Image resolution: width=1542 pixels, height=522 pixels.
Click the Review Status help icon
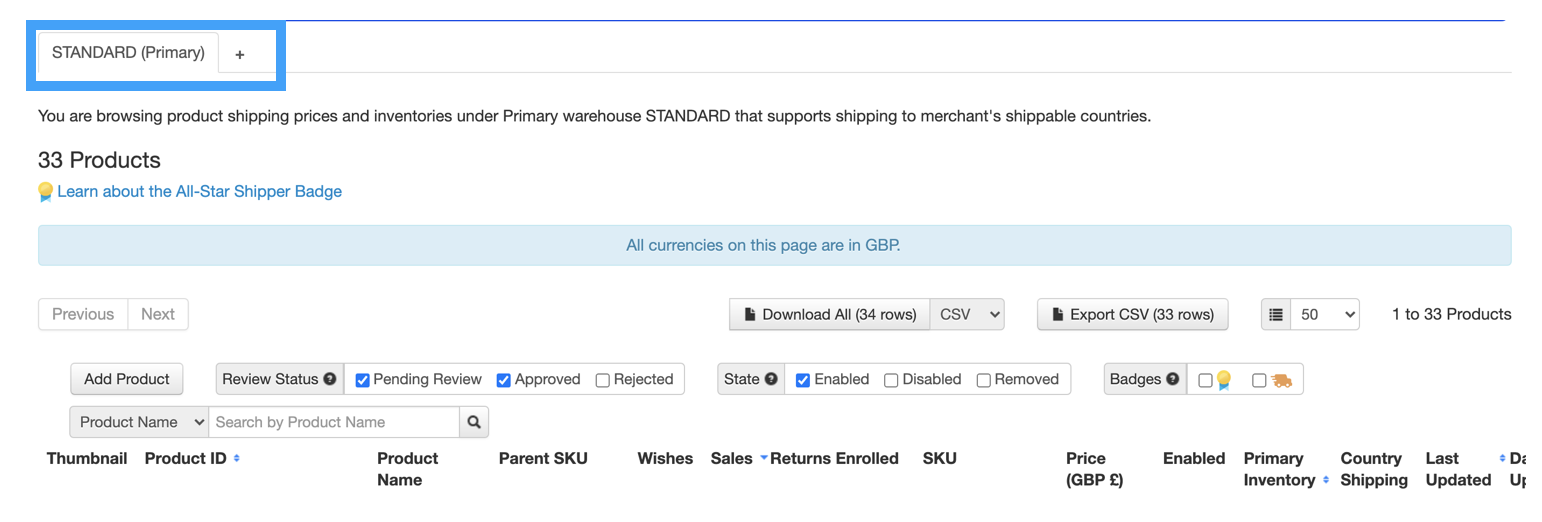coord(329,380)
